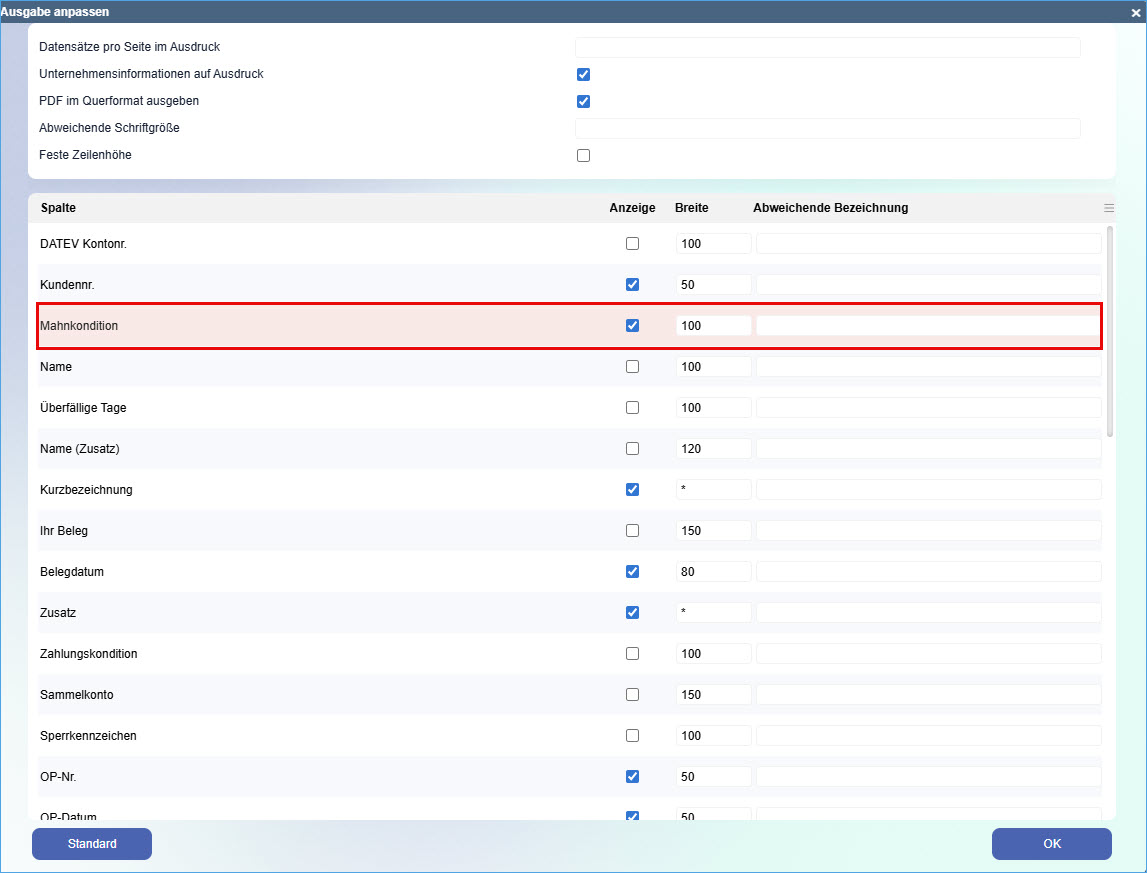The image size is (1147, 873).
Task: Uncheck PDF im Querformat ausgeben
Action: tap(584, 101)
